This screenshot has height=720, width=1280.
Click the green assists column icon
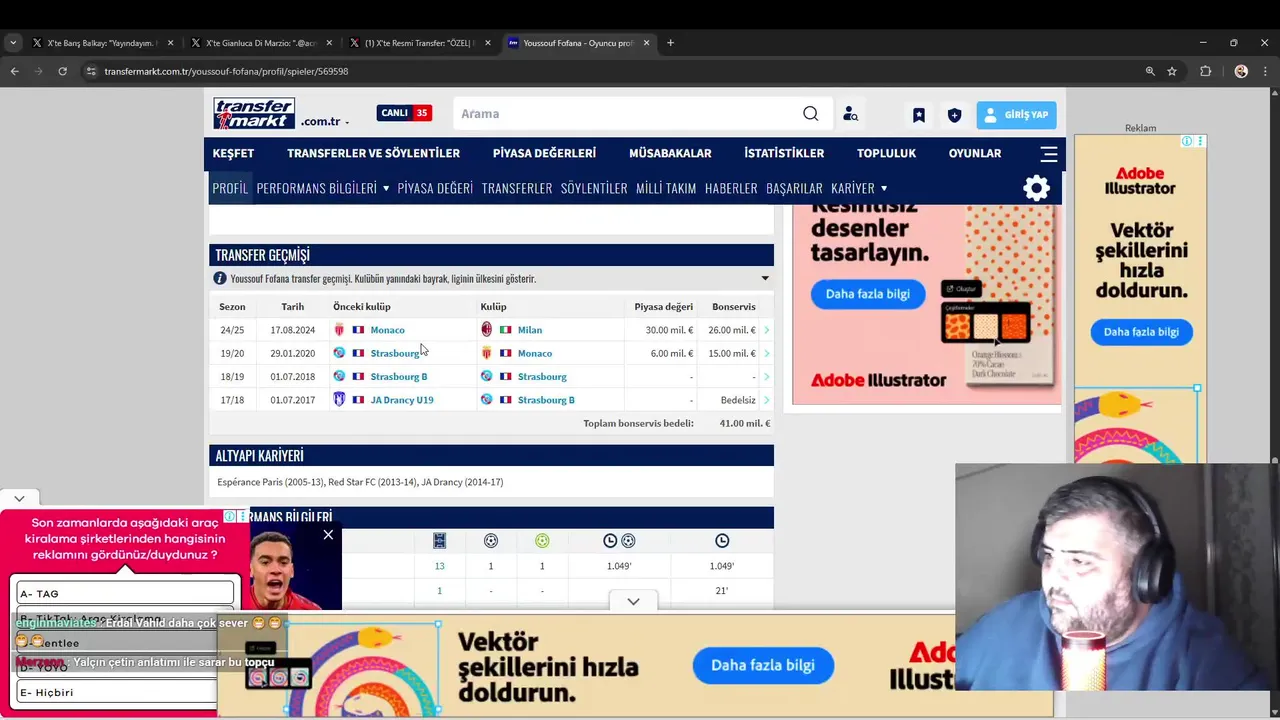542,541
